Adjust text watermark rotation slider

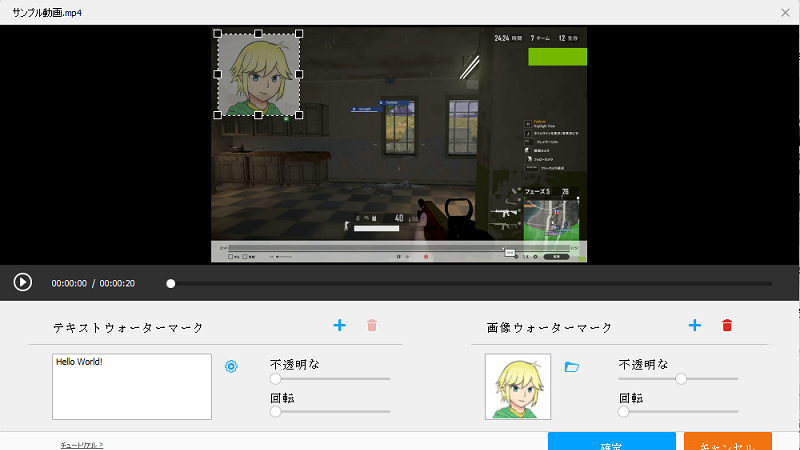pyautogui.click(x=330, y=411)
